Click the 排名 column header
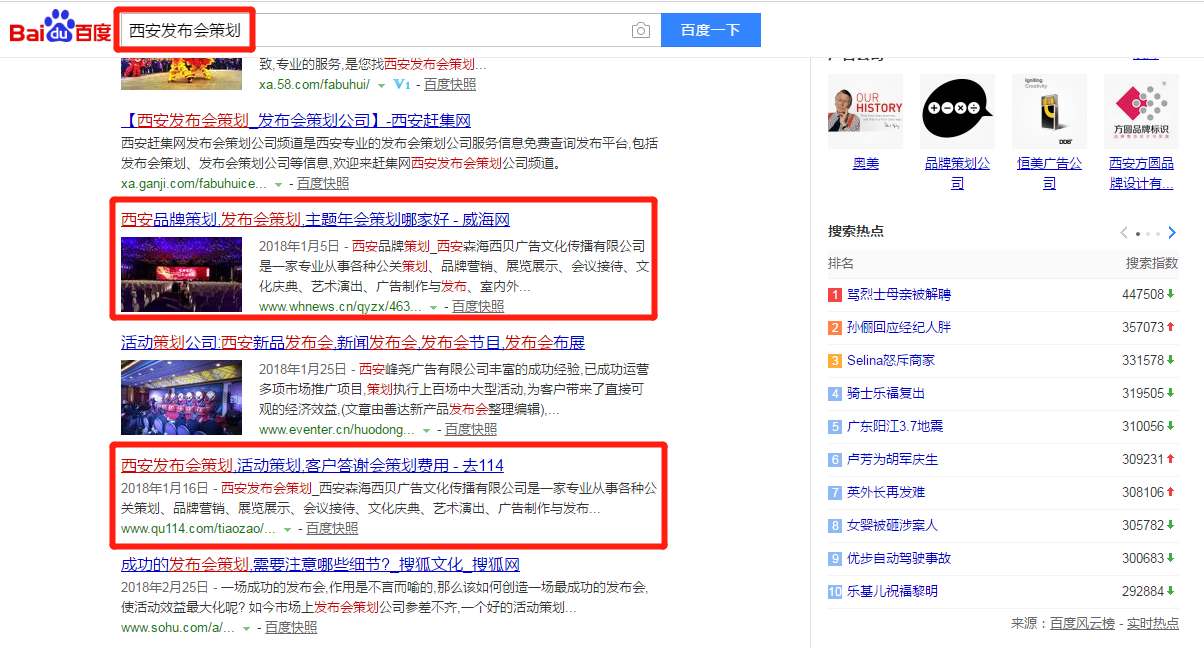Viewport: 1204px width, 648px height. click(x=841, y=263)
